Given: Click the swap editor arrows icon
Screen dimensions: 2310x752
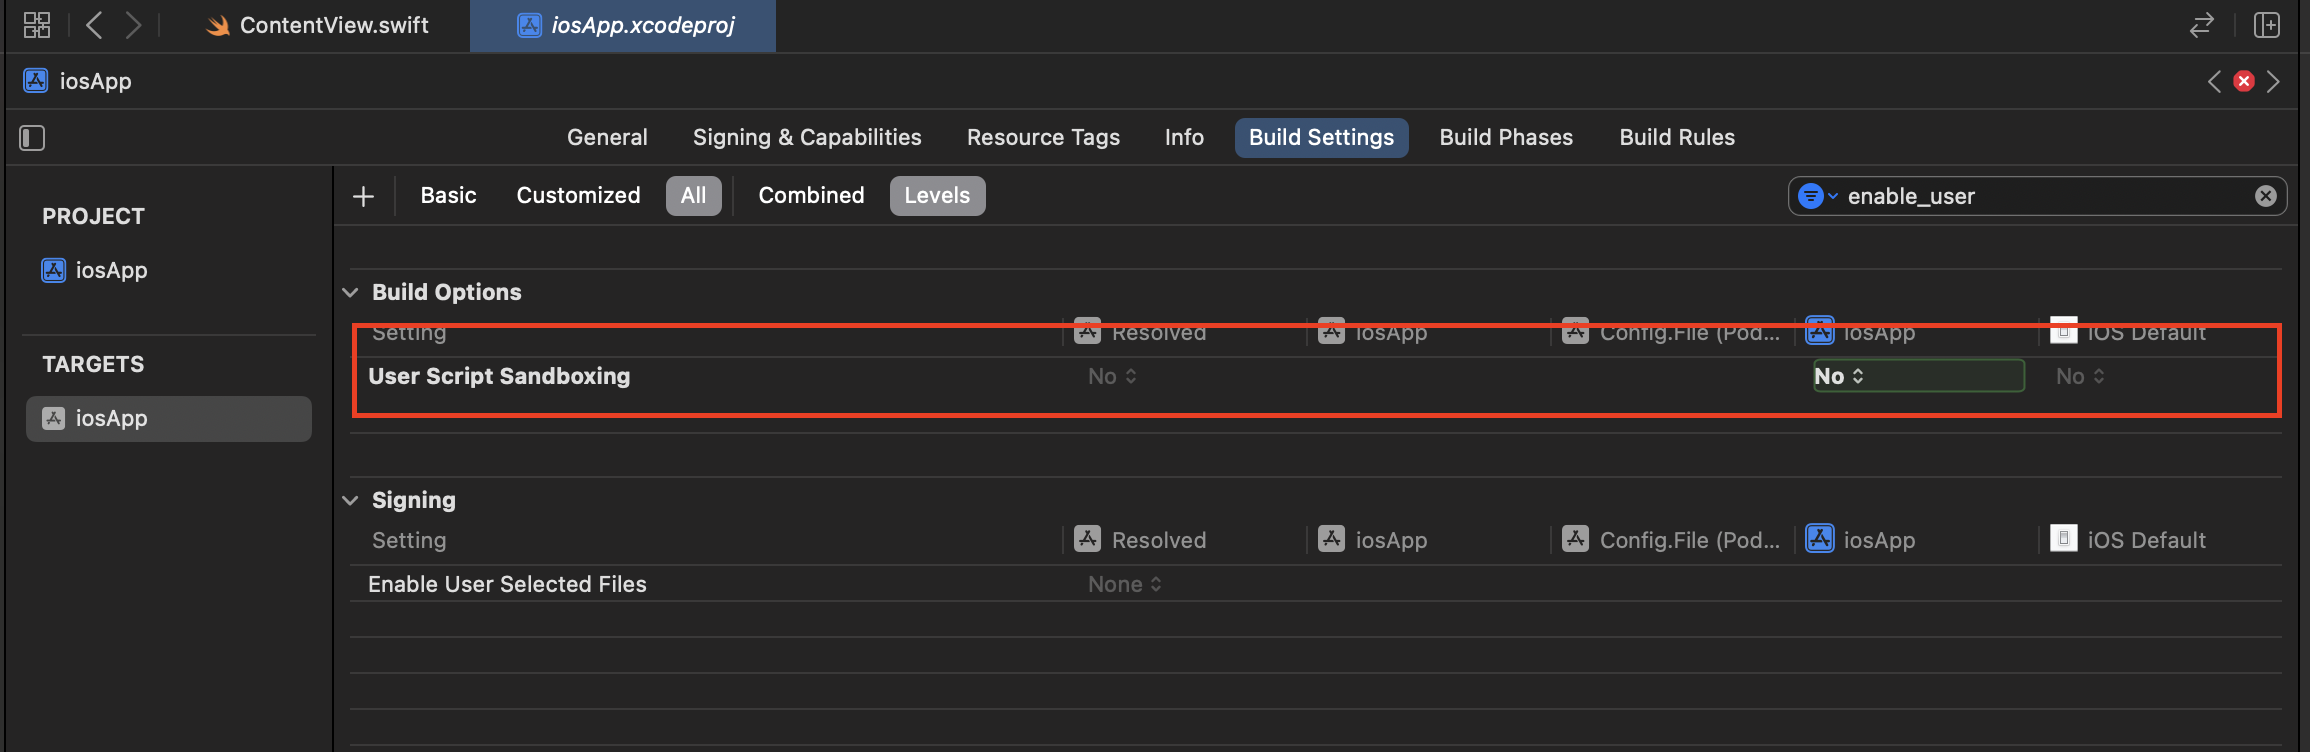Looking at the screenshot, I should (2201, 25).
